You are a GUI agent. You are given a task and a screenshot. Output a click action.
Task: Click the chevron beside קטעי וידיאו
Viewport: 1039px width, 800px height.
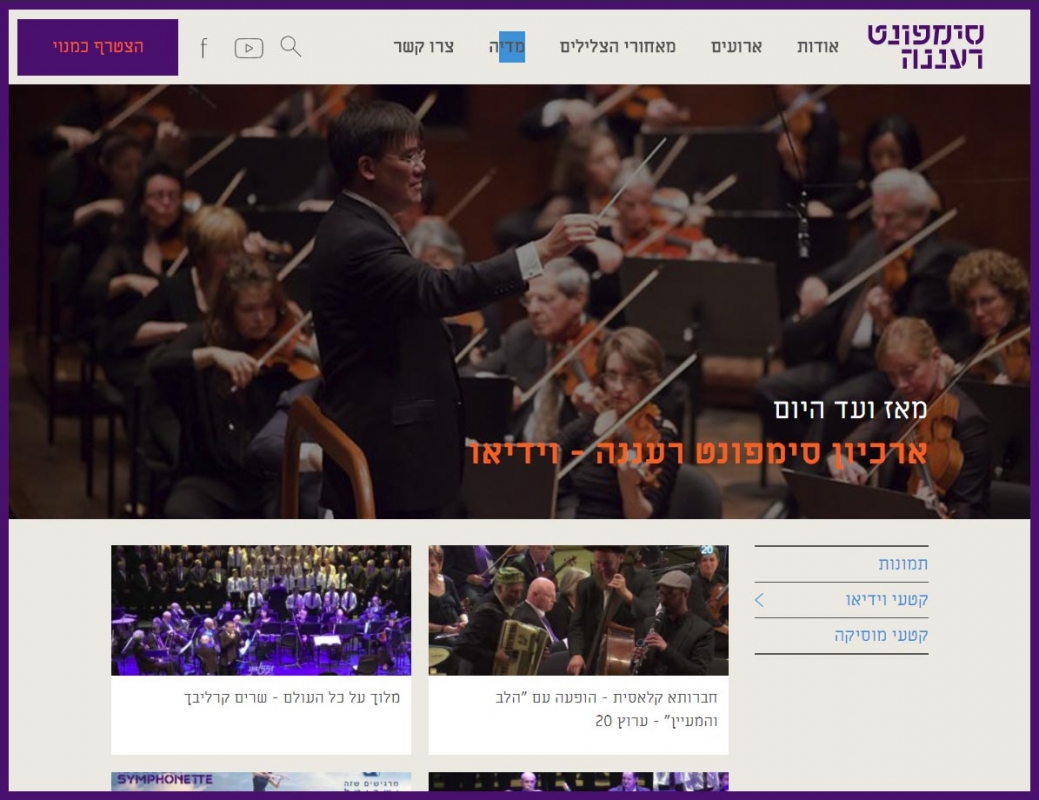(x=759, y=600)
